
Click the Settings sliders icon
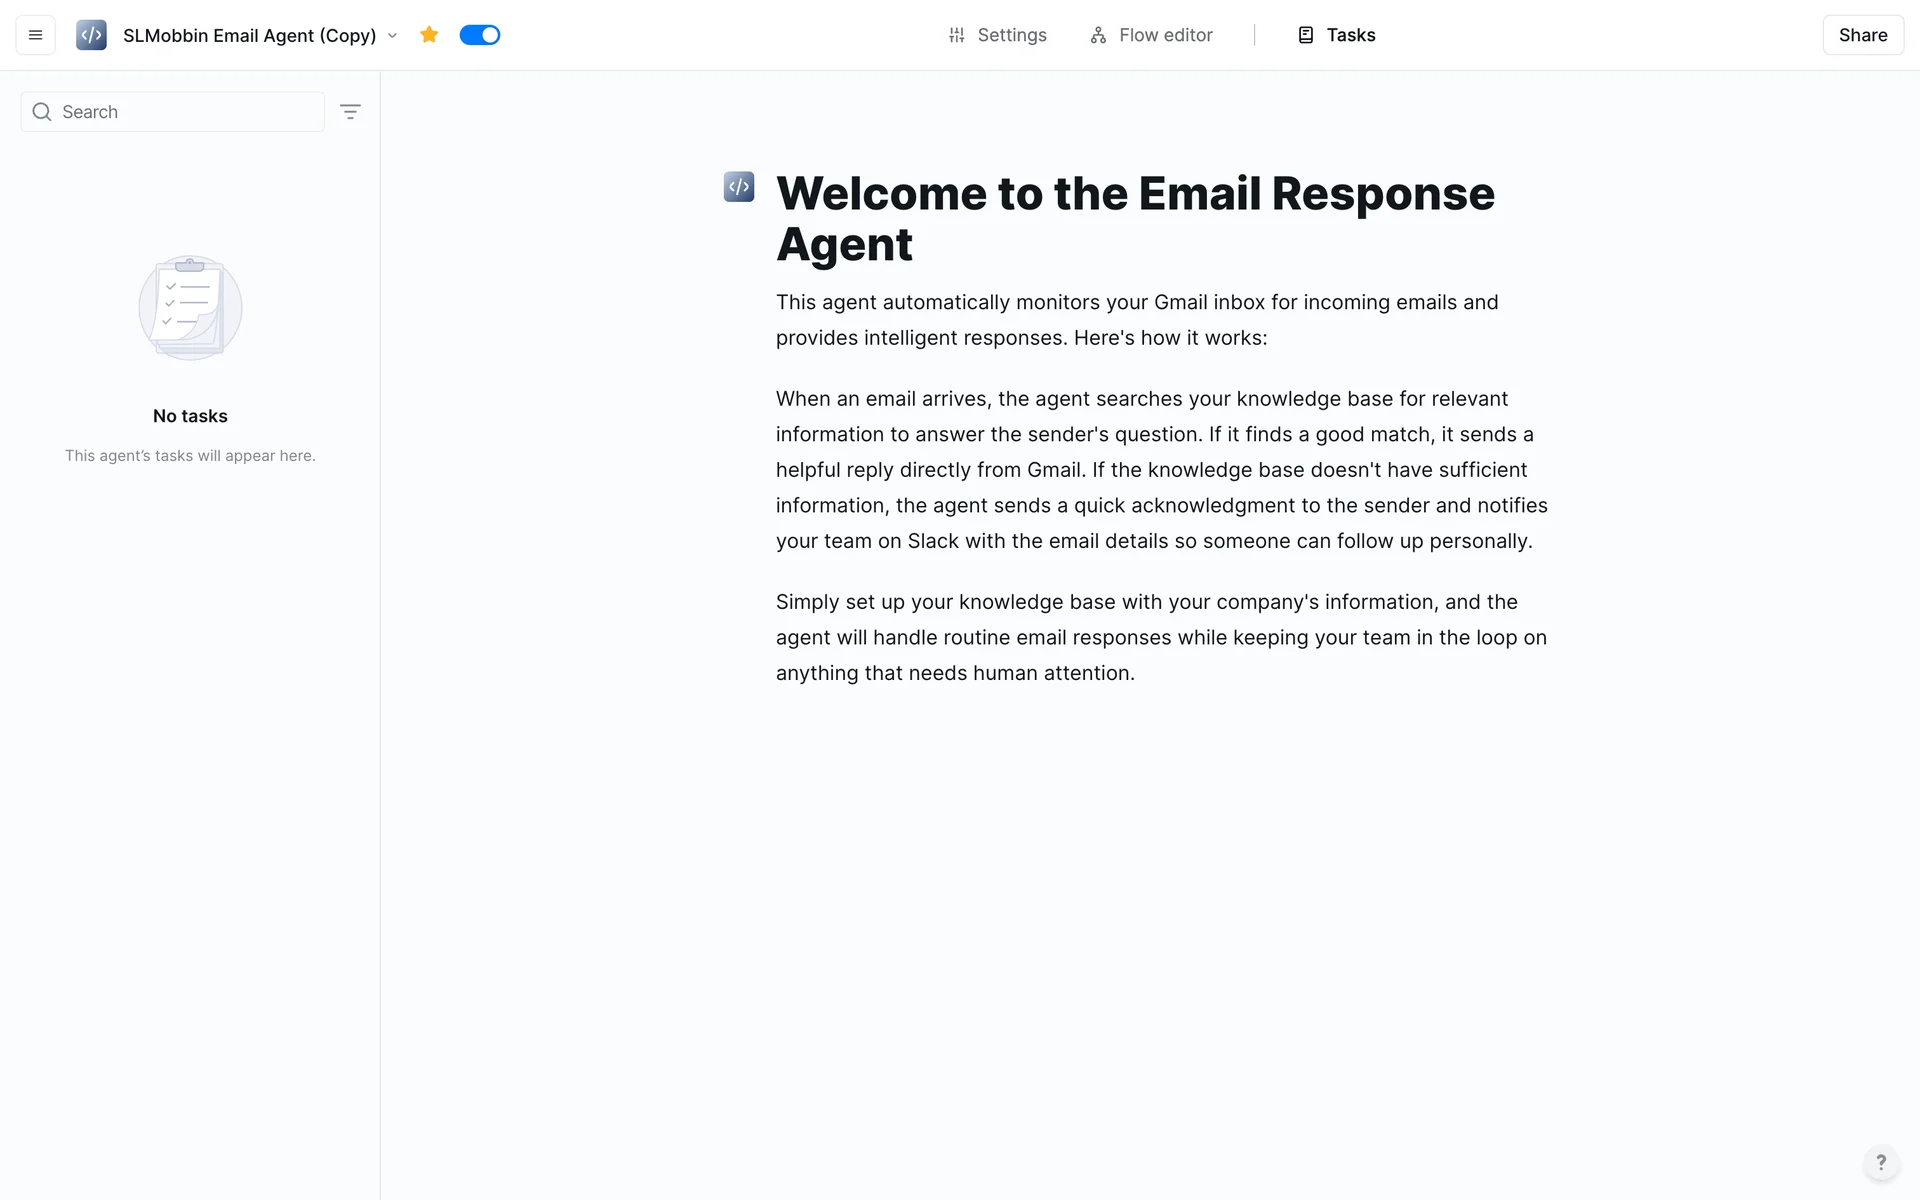(957, 35)
